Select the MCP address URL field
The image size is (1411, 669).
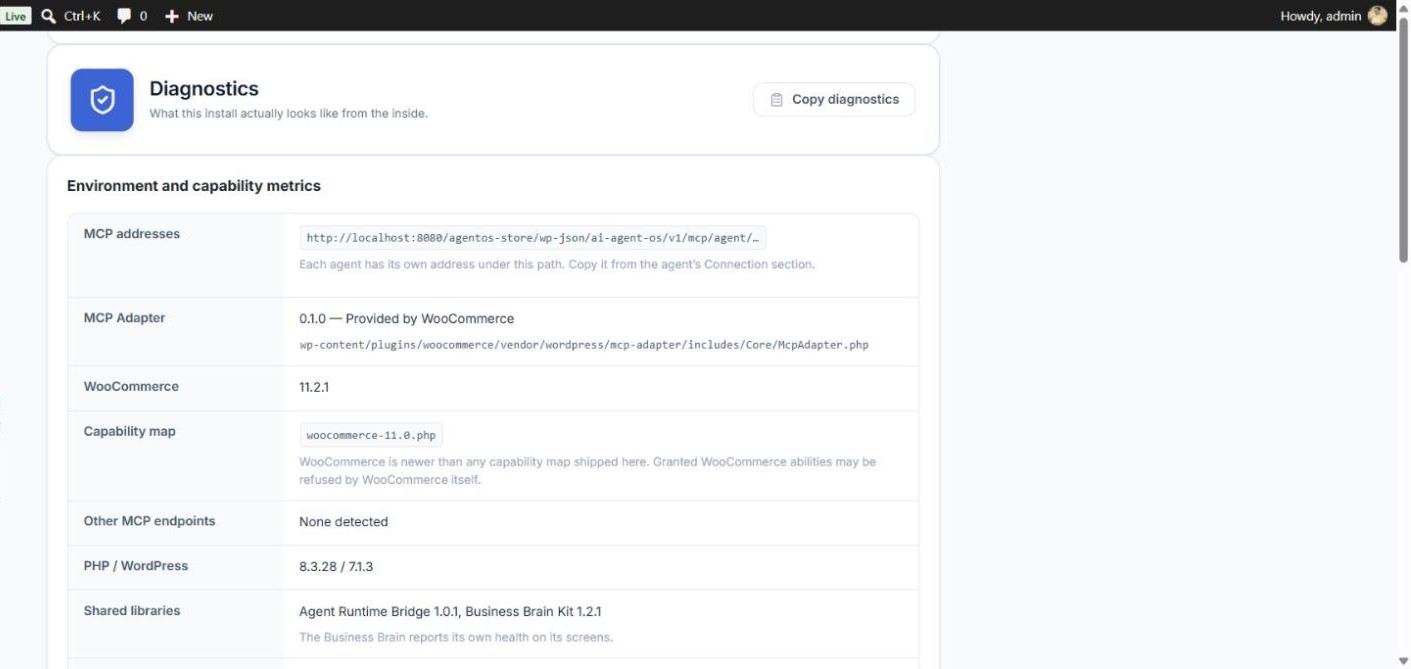(x=533, y=238)
